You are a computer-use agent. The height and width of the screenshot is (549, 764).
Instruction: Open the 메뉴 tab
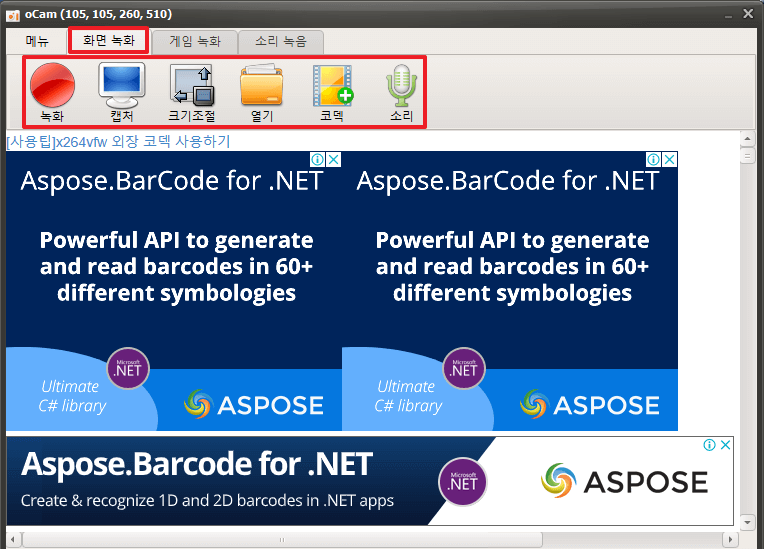(x=37, y=41)
